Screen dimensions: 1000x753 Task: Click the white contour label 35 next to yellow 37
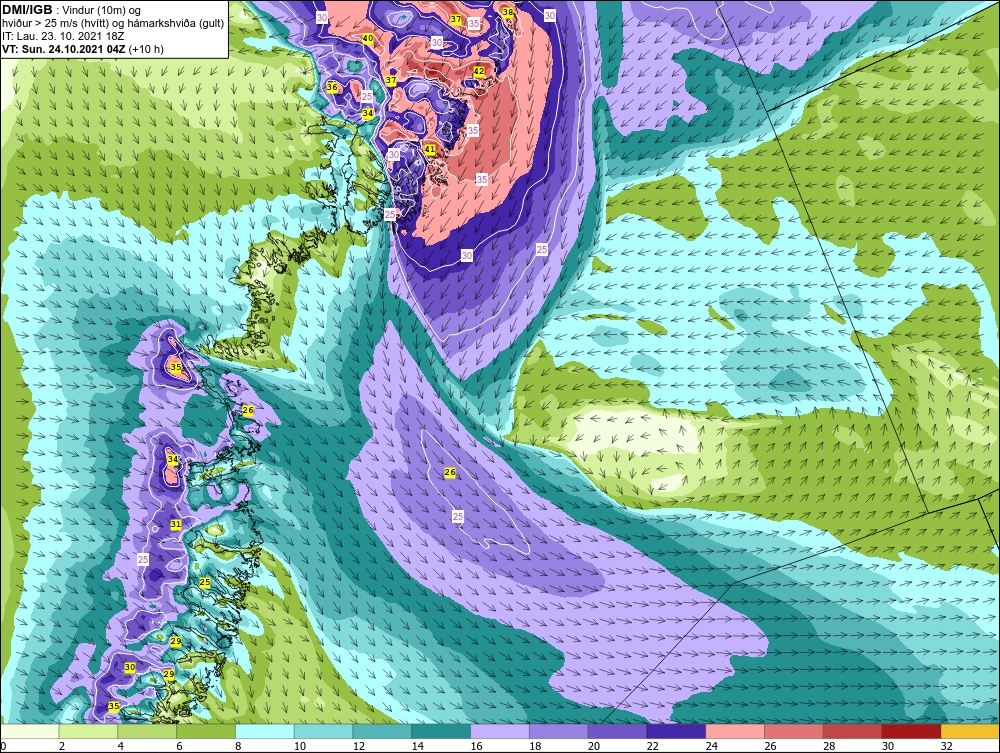coord(473,23)
